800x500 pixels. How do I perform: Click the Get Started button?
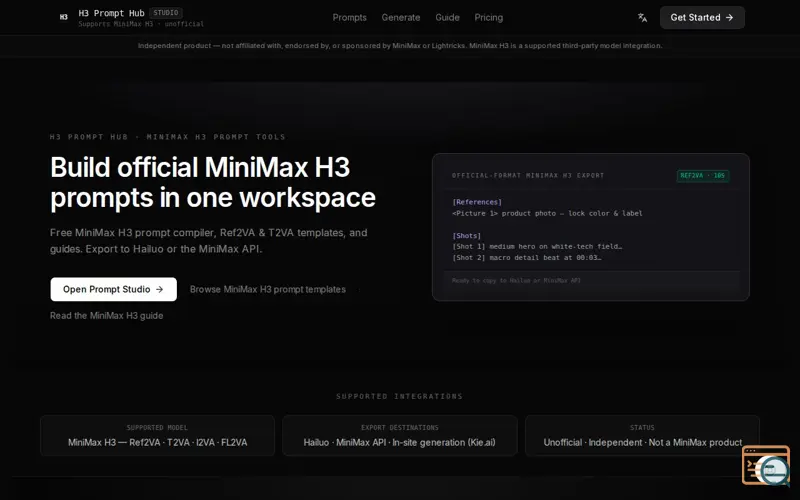click(702, 17)
